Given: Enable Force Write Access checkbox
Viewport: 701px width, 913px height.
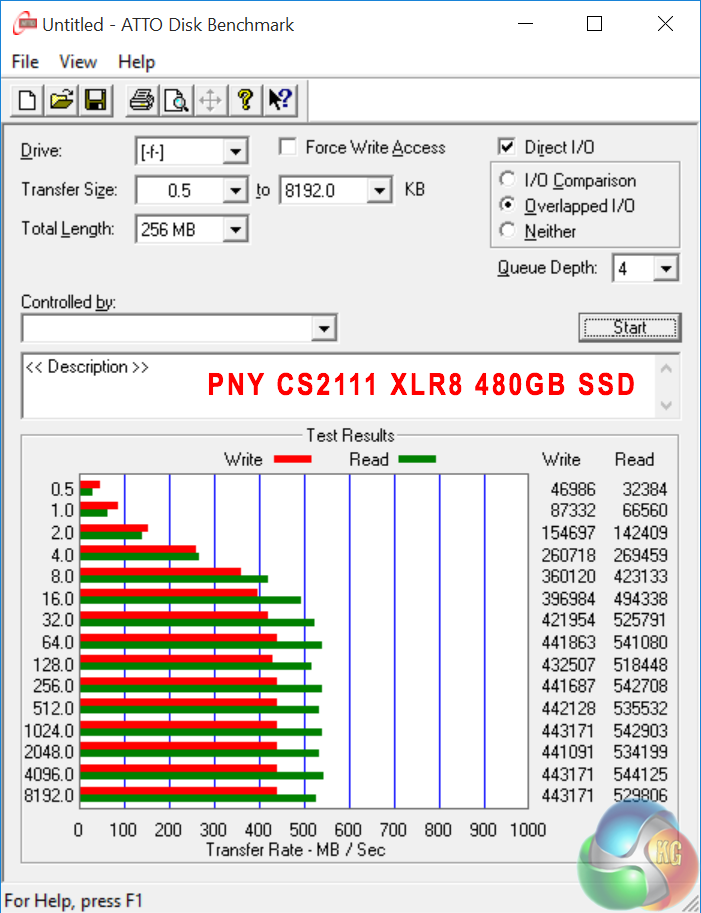Looking at the screenshot, I should click(x=288, y=147).
